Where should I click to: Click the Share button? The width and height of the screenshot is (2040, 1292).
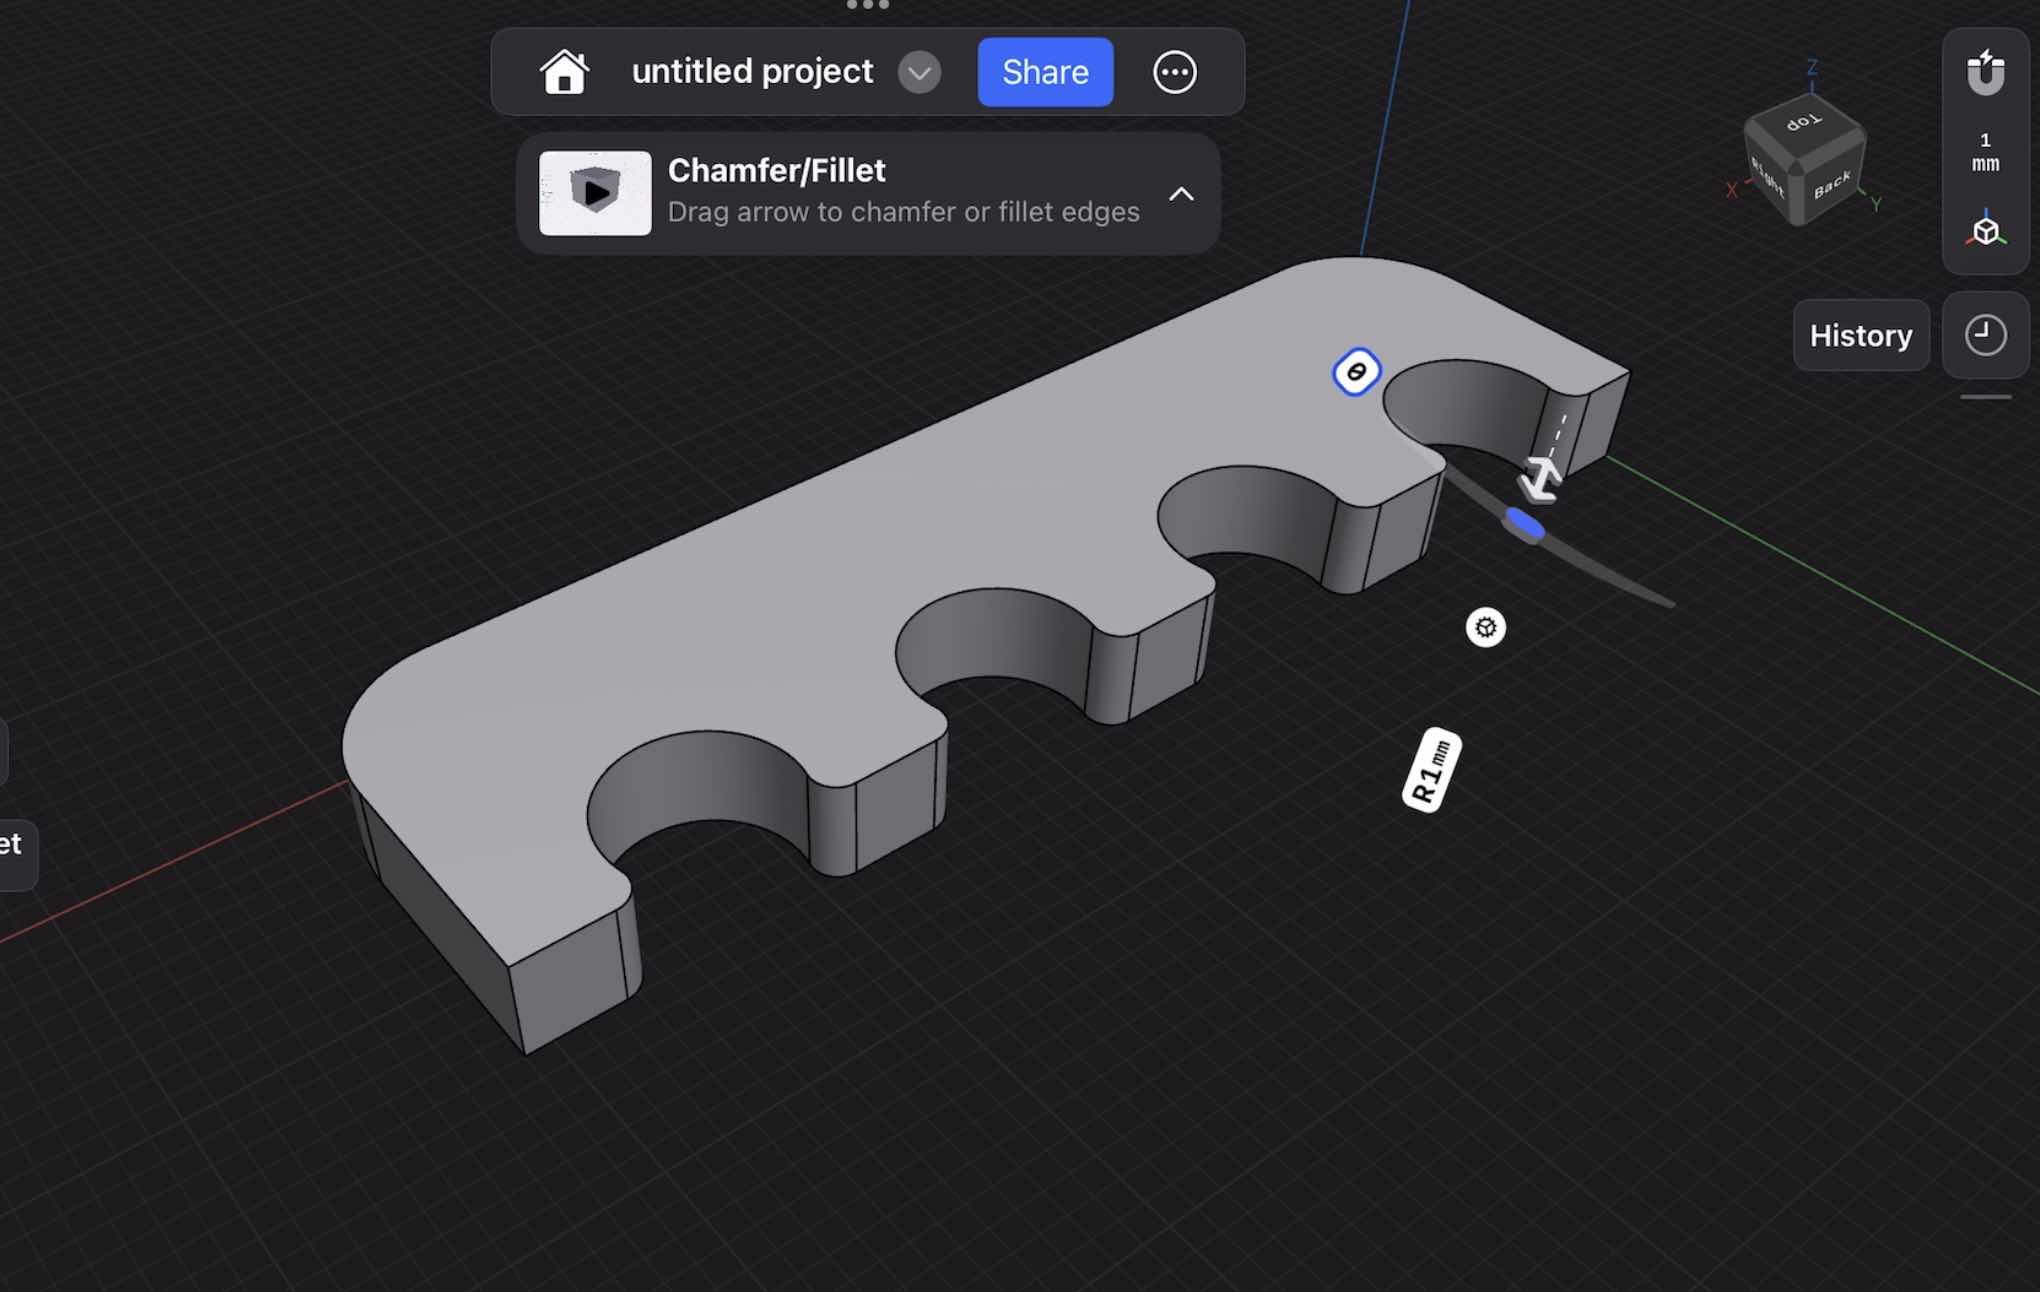point(1044,71)
